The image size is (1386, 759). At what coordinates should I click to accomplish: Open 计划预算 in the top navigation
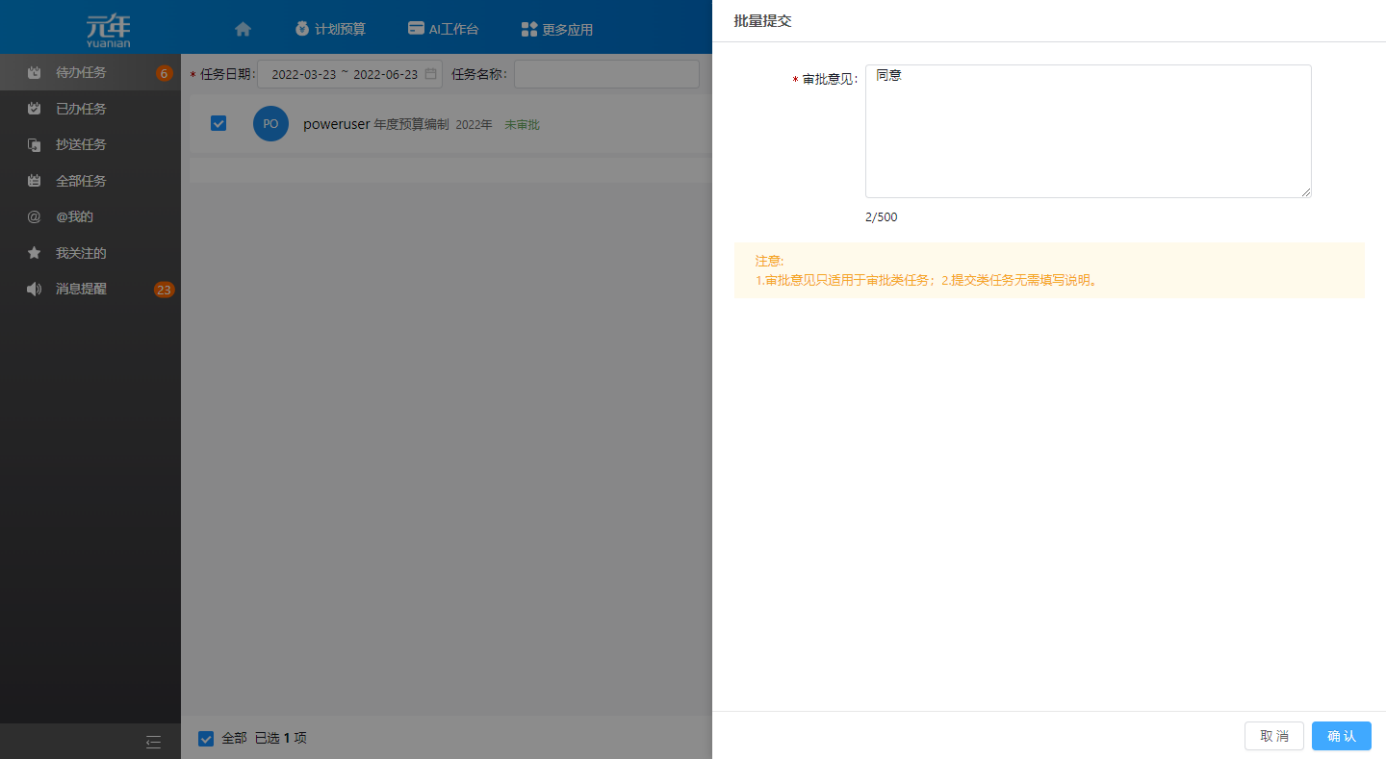[x=330, y=29]
